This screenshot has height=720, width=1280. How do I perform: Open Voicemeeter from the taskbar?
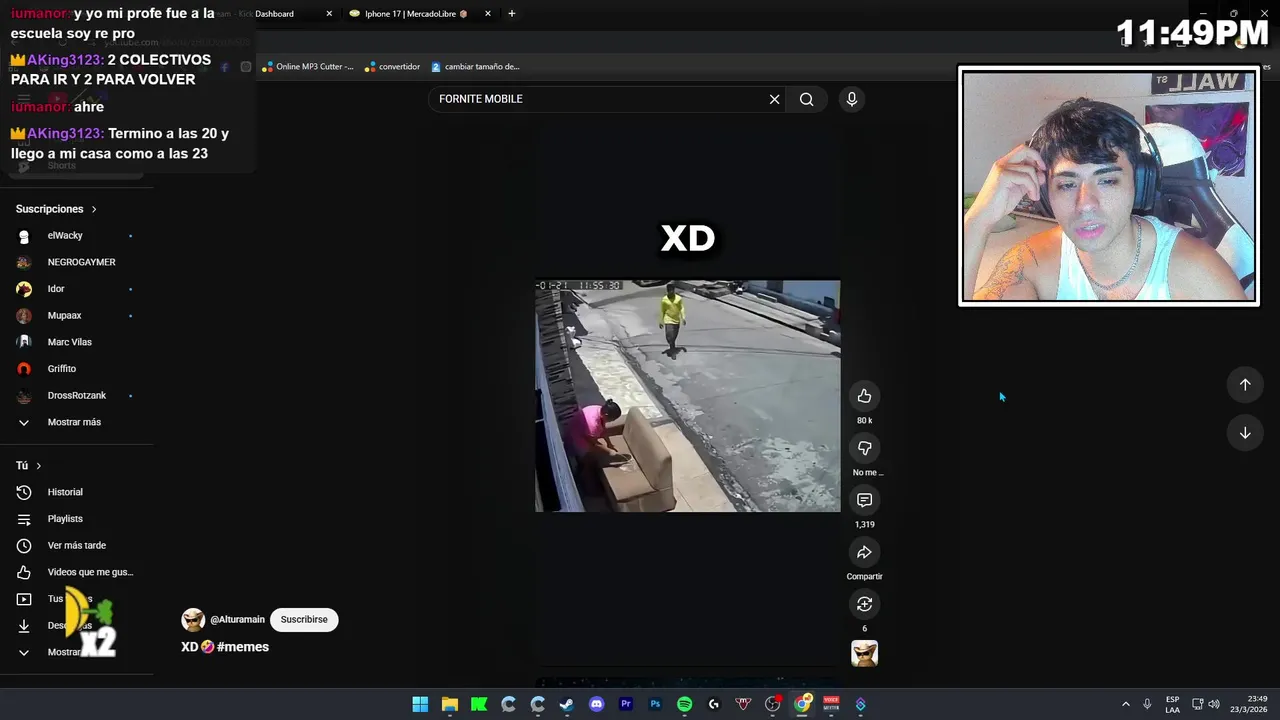831,704
